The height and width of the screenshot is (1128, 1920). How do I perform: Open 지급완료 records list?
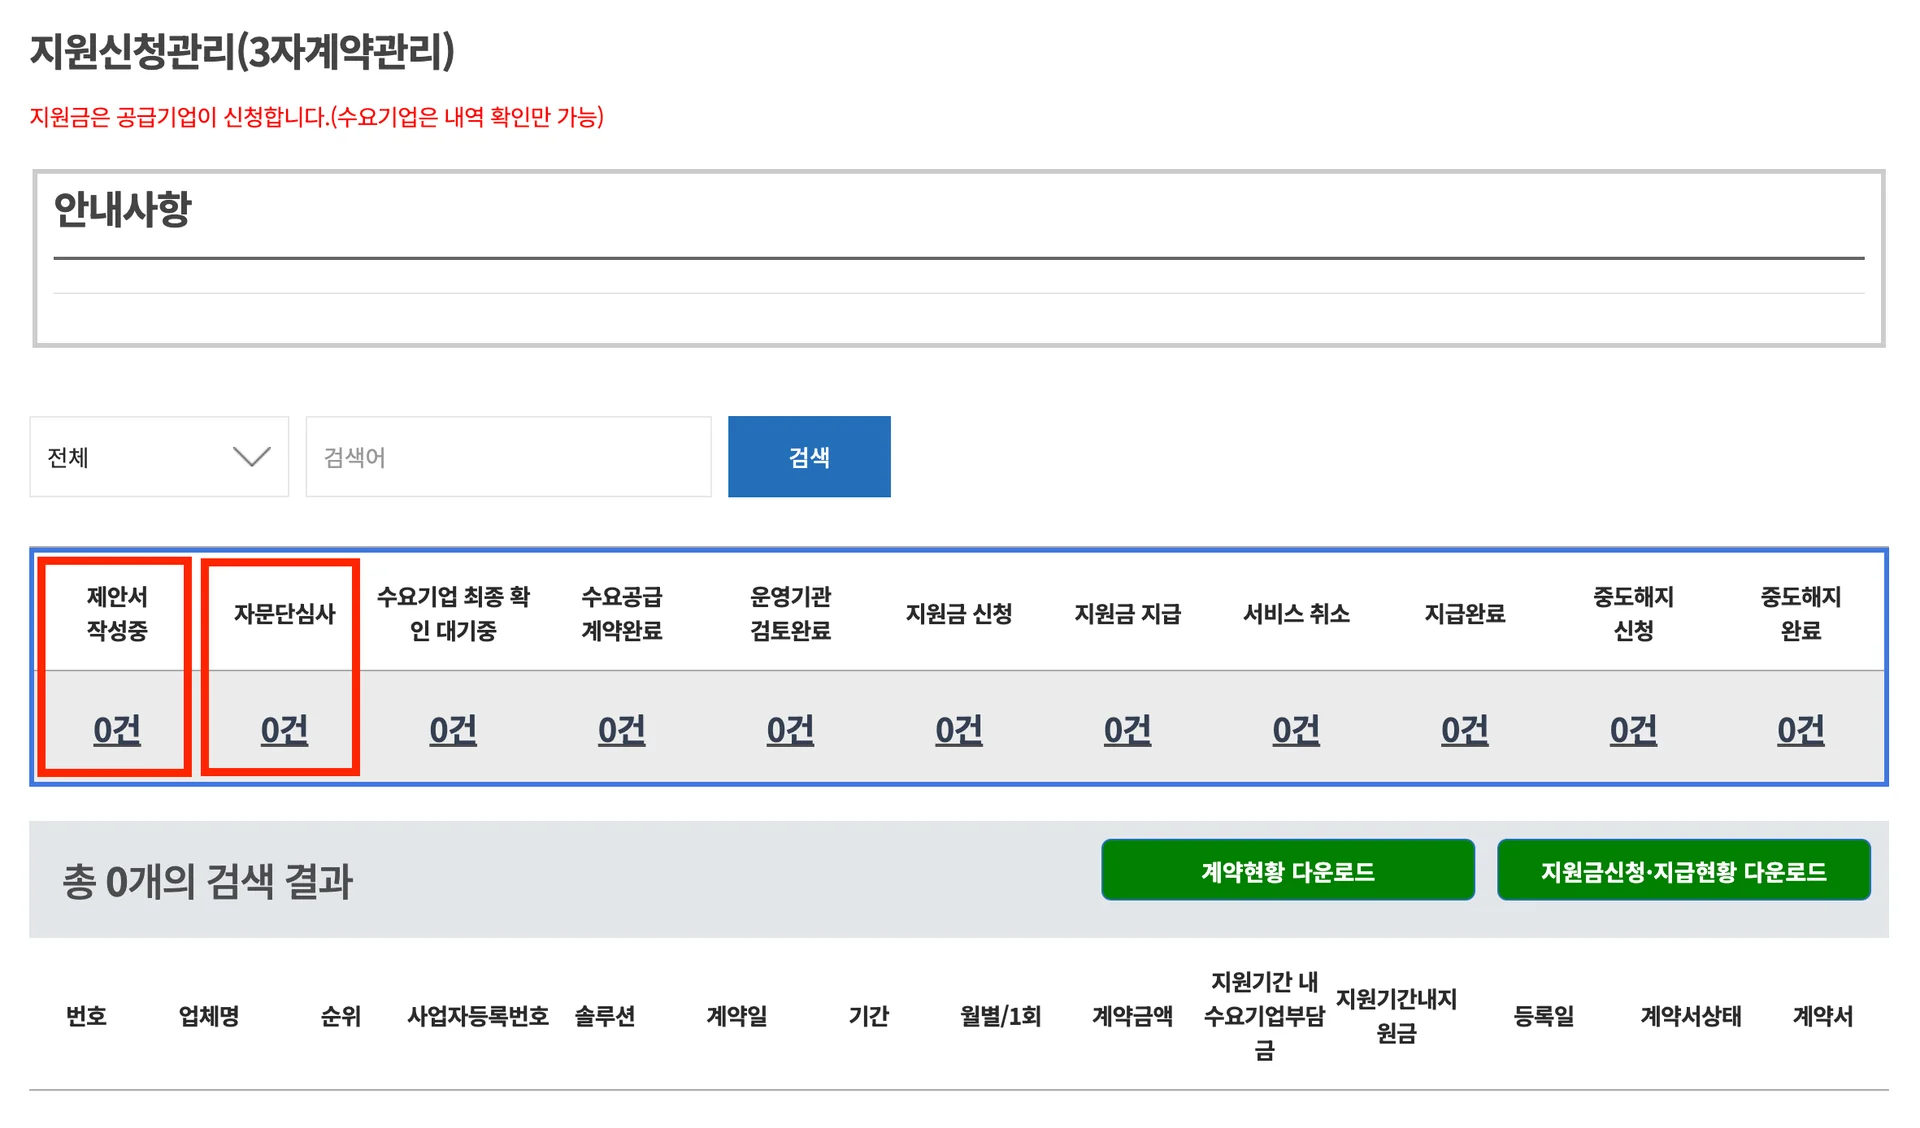coord(1462,729)
